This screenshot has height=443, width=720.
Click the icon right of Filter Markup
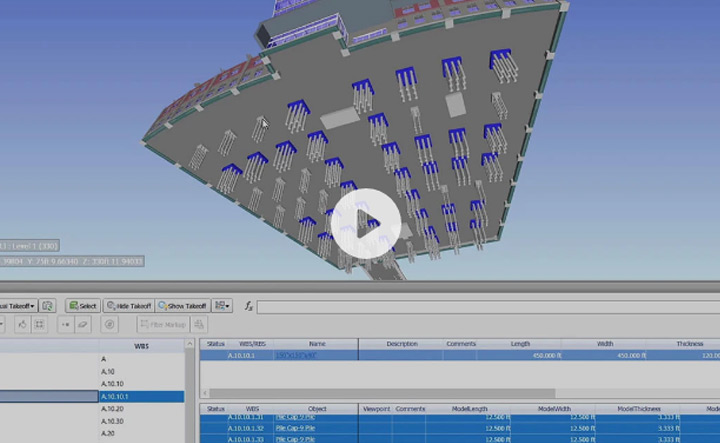[x=199, y=325]
